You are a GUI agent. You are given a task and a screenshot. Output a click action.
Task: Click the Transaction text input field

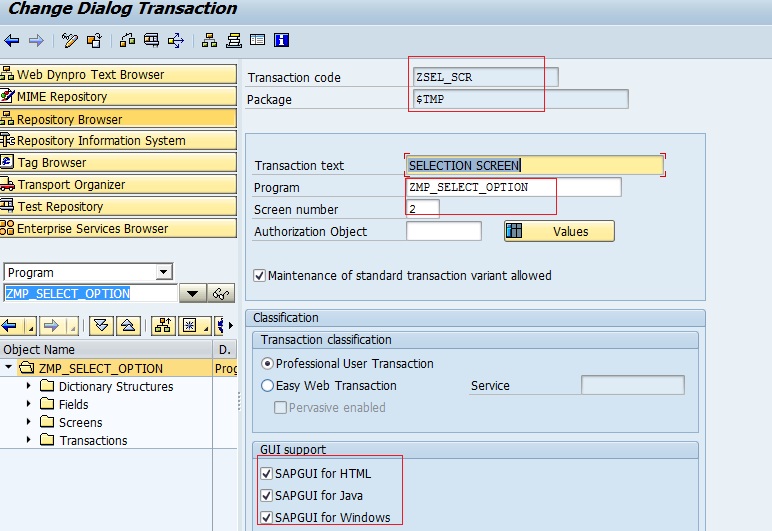tap(535, 165)
